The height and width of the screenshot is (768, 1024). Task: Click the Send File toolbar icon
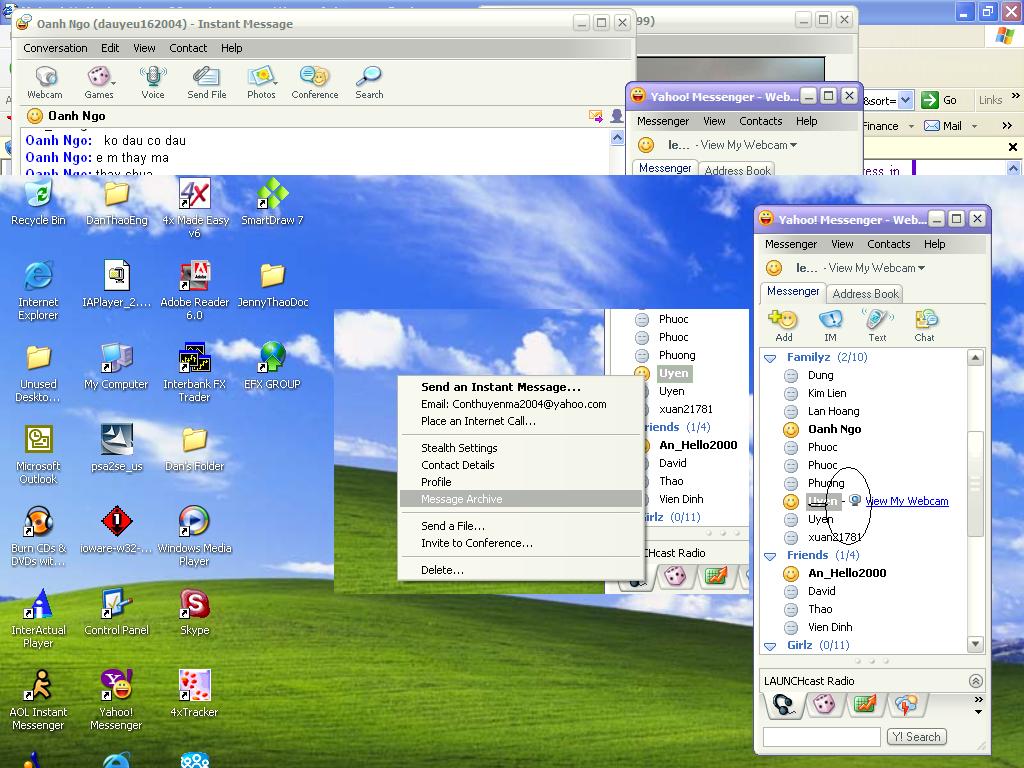(x=206, y=82)
